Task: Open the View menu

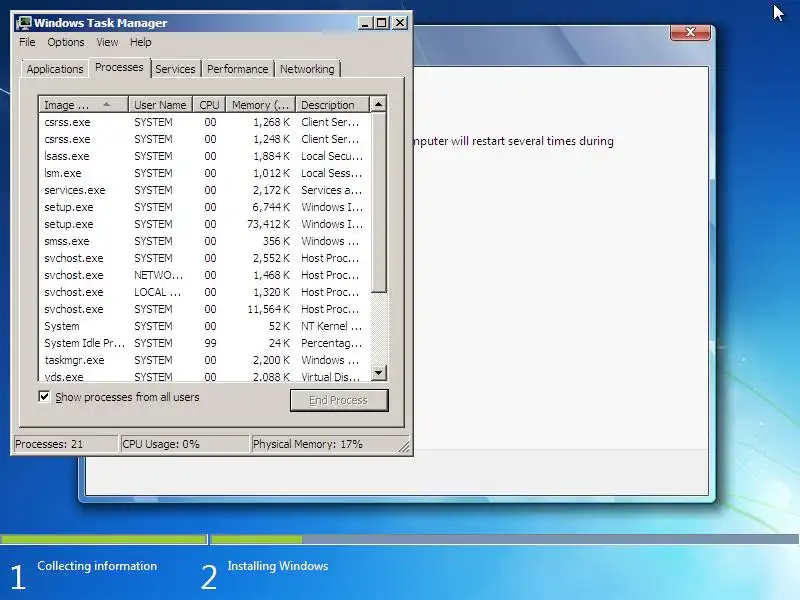Action: coord(107,42)
